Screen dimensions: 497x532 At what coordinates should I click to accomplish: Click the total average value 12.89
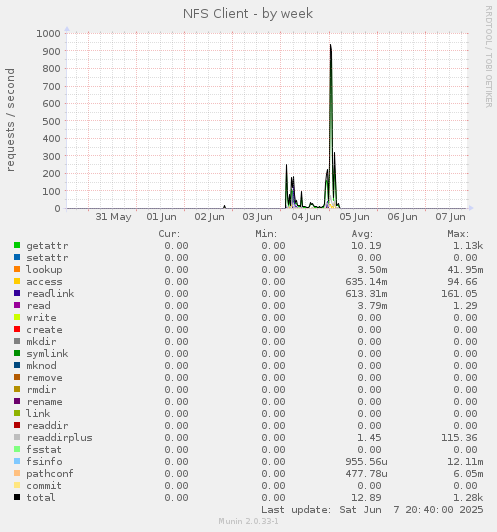(x=366, y=498)
